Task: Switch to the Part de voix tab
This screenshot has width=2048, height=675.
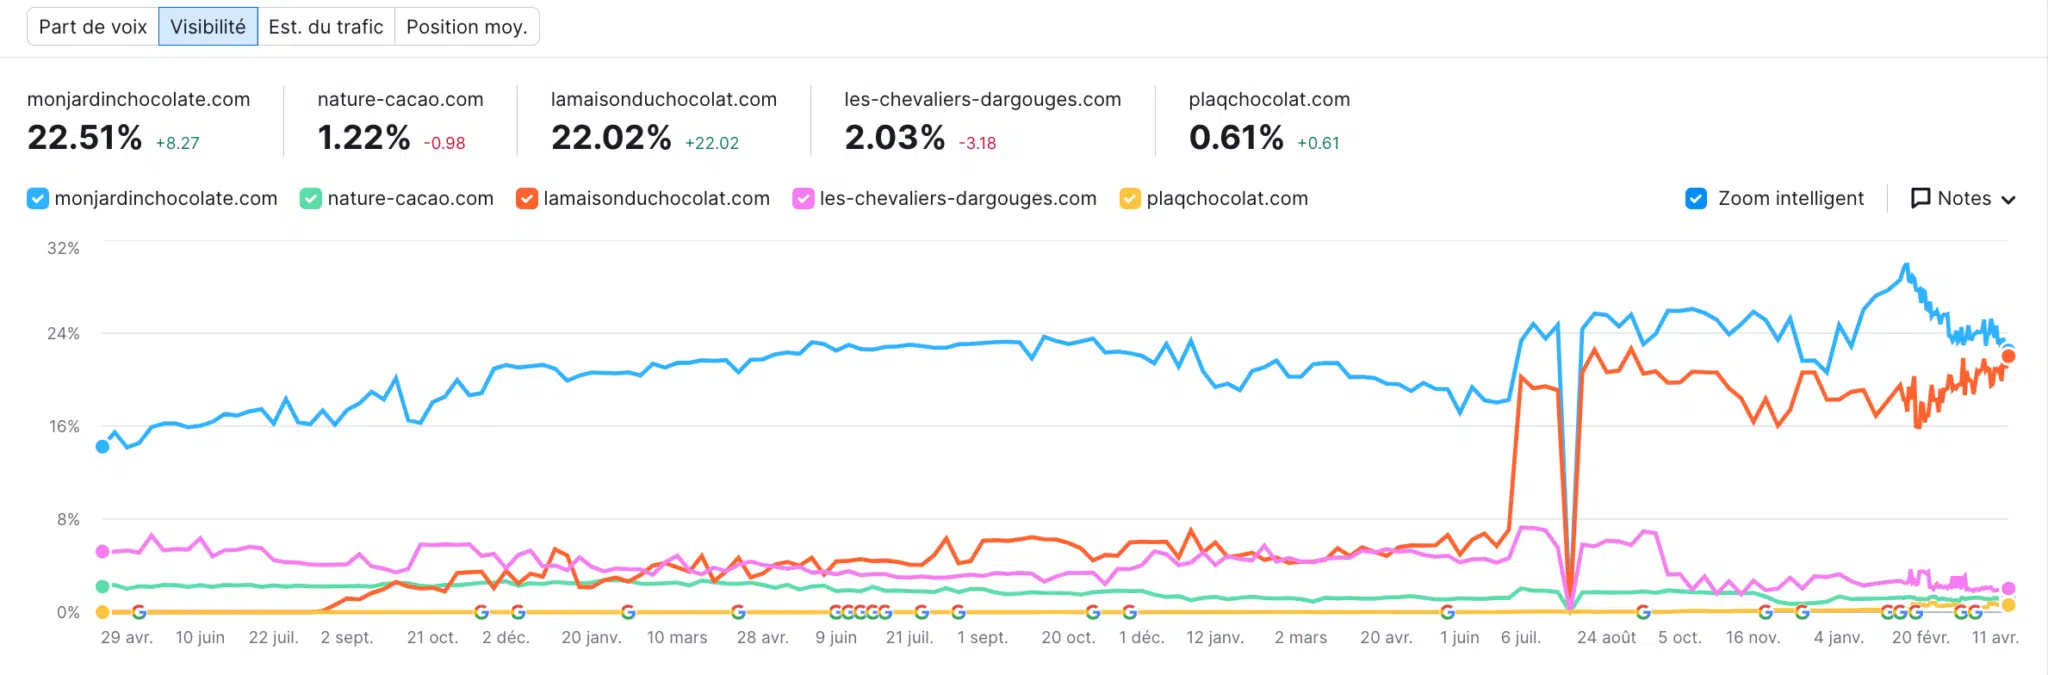Action: [x=93, y=27]
